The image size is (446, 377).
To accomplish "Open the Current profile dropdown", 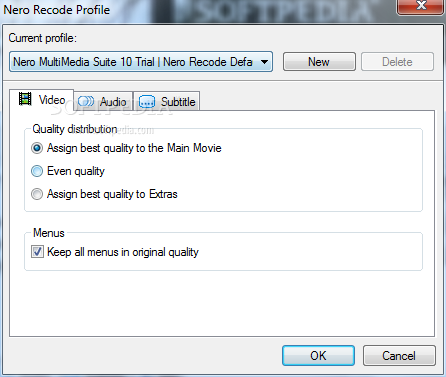I will [141, 62].
